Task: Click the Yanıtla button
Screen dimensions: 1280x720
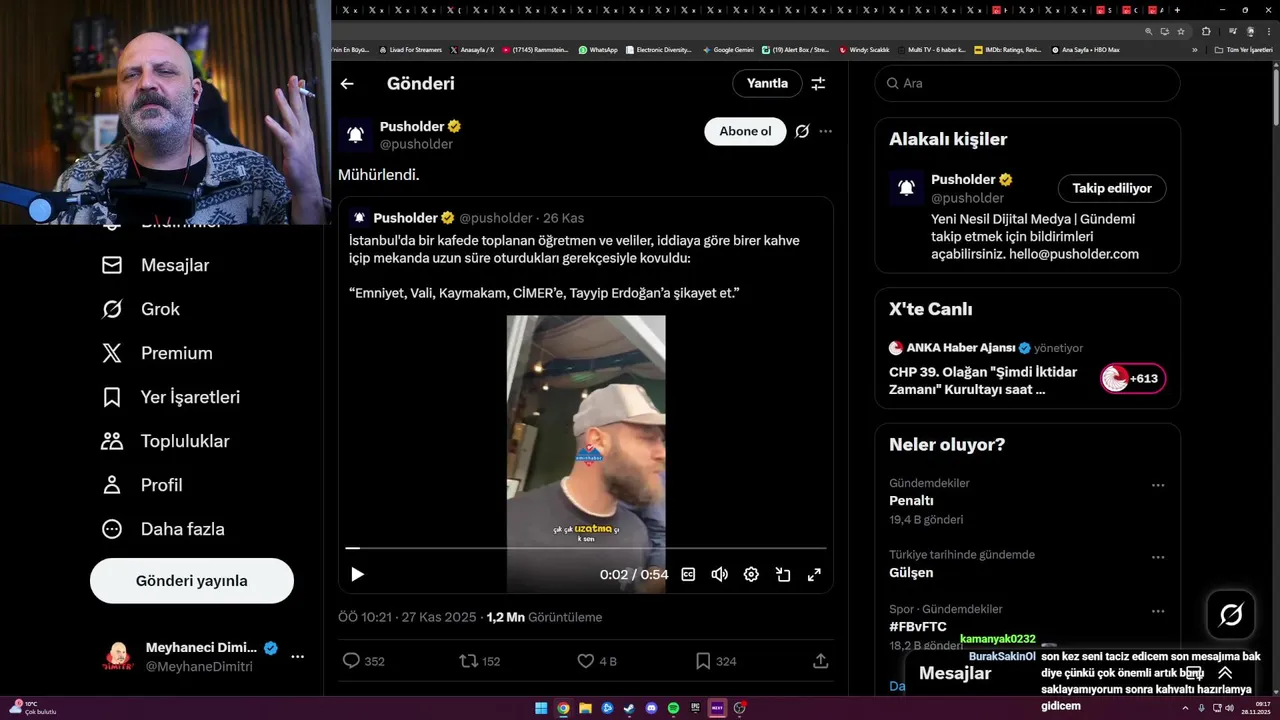Action: [x=767, y=83]
